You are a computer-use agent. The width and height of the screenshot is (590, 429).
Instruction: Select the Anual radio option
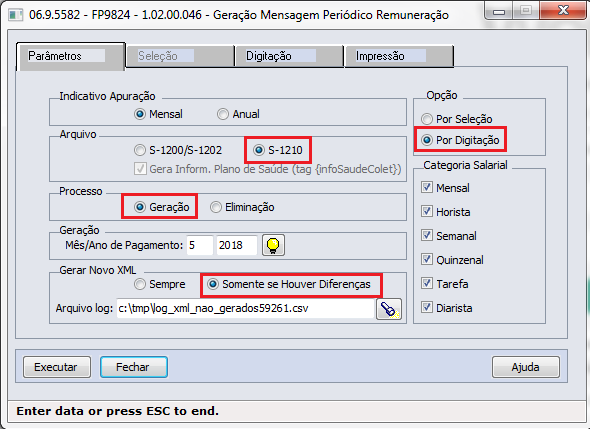coord(239,114)
